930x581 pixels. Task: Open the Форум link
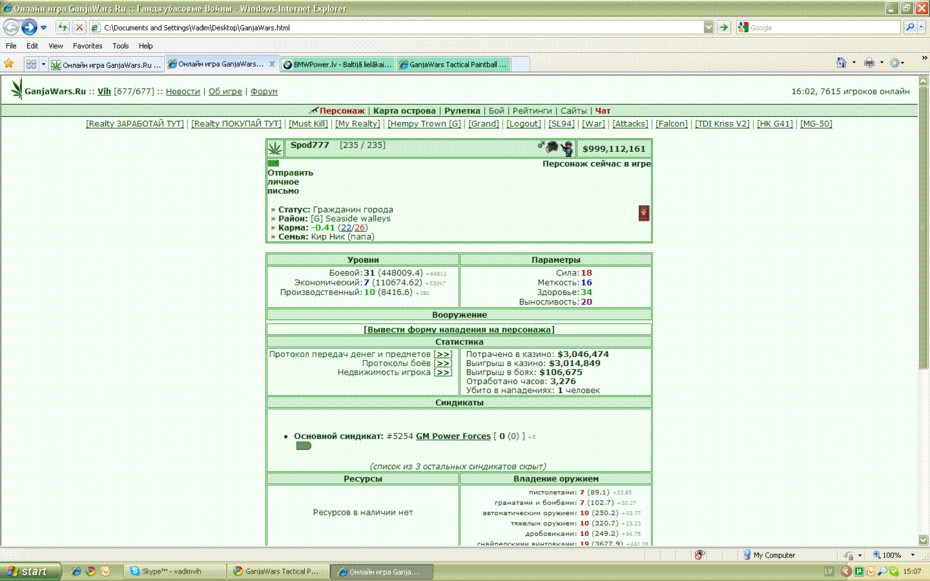(264, 91)
